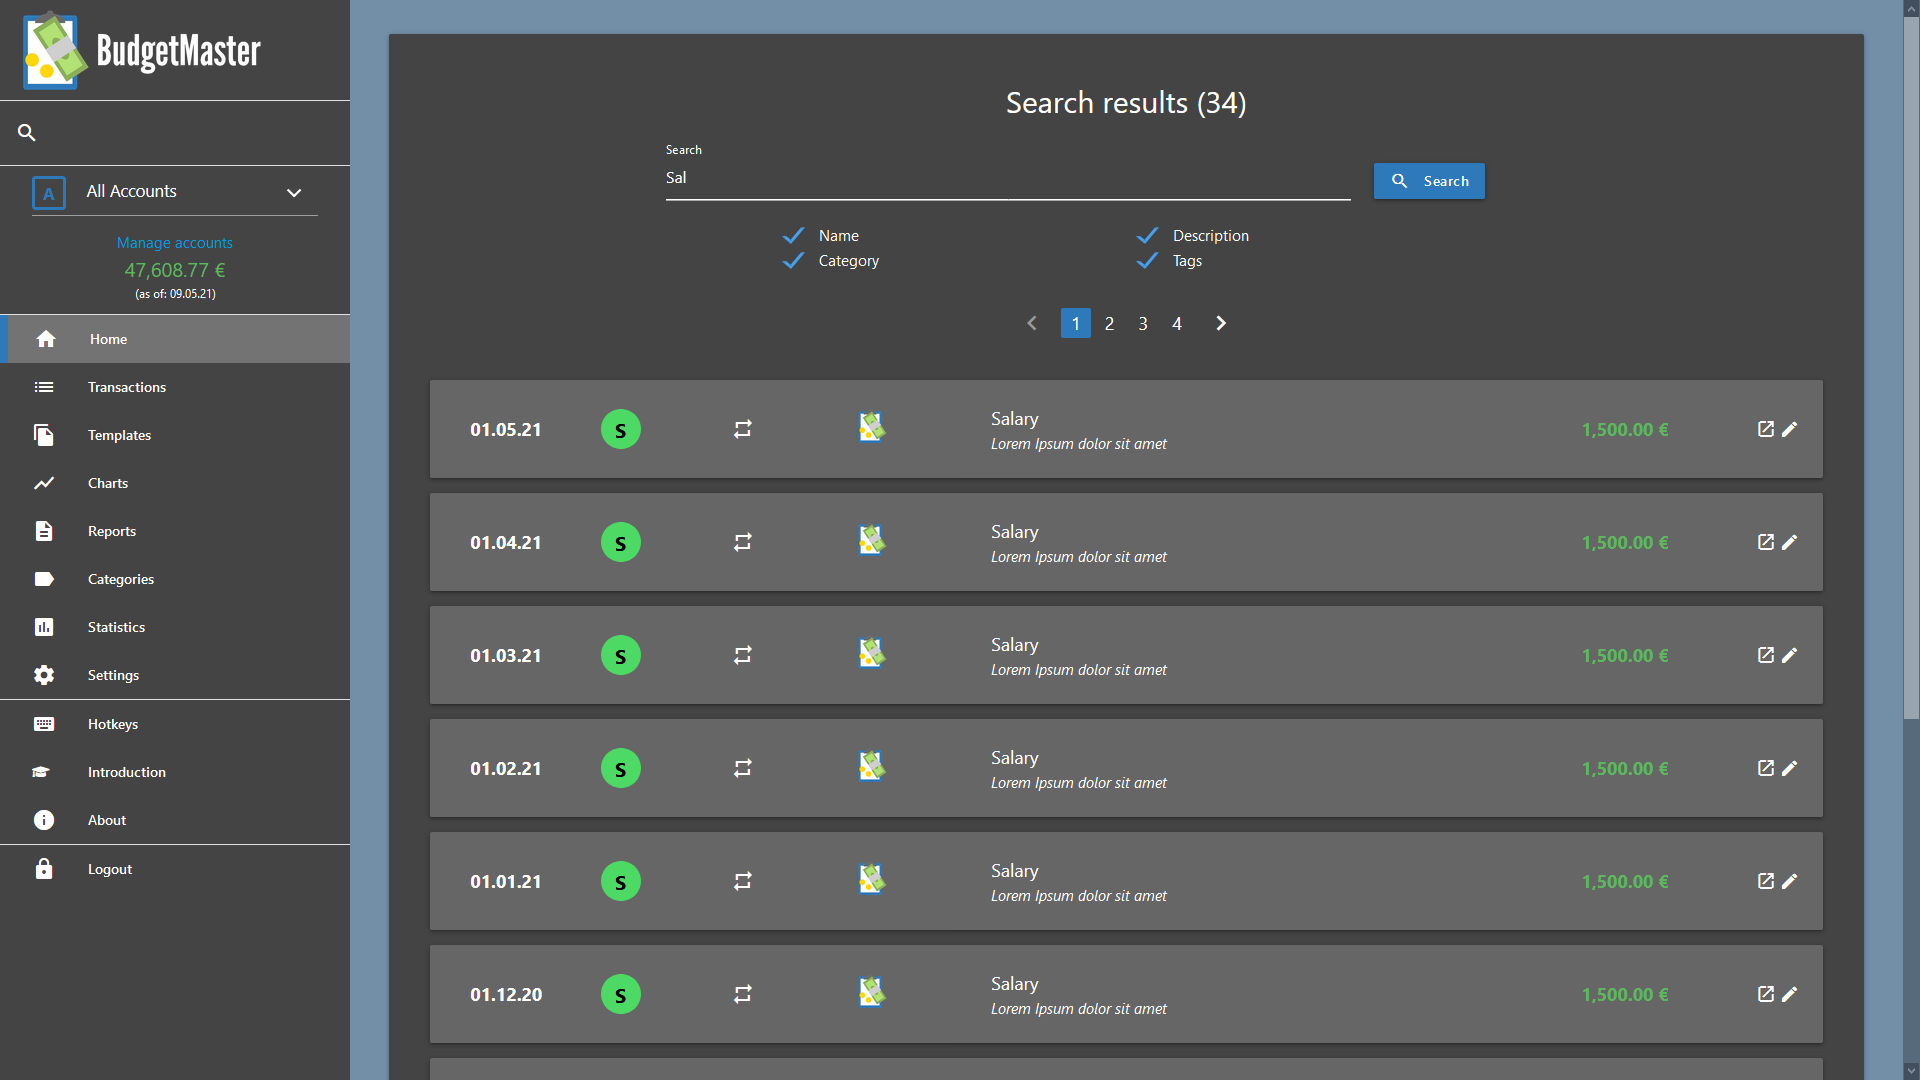Edit the 01.04.21 Salary transaction via pencil icon
1920x1080 pixels.
point(1790,542)
